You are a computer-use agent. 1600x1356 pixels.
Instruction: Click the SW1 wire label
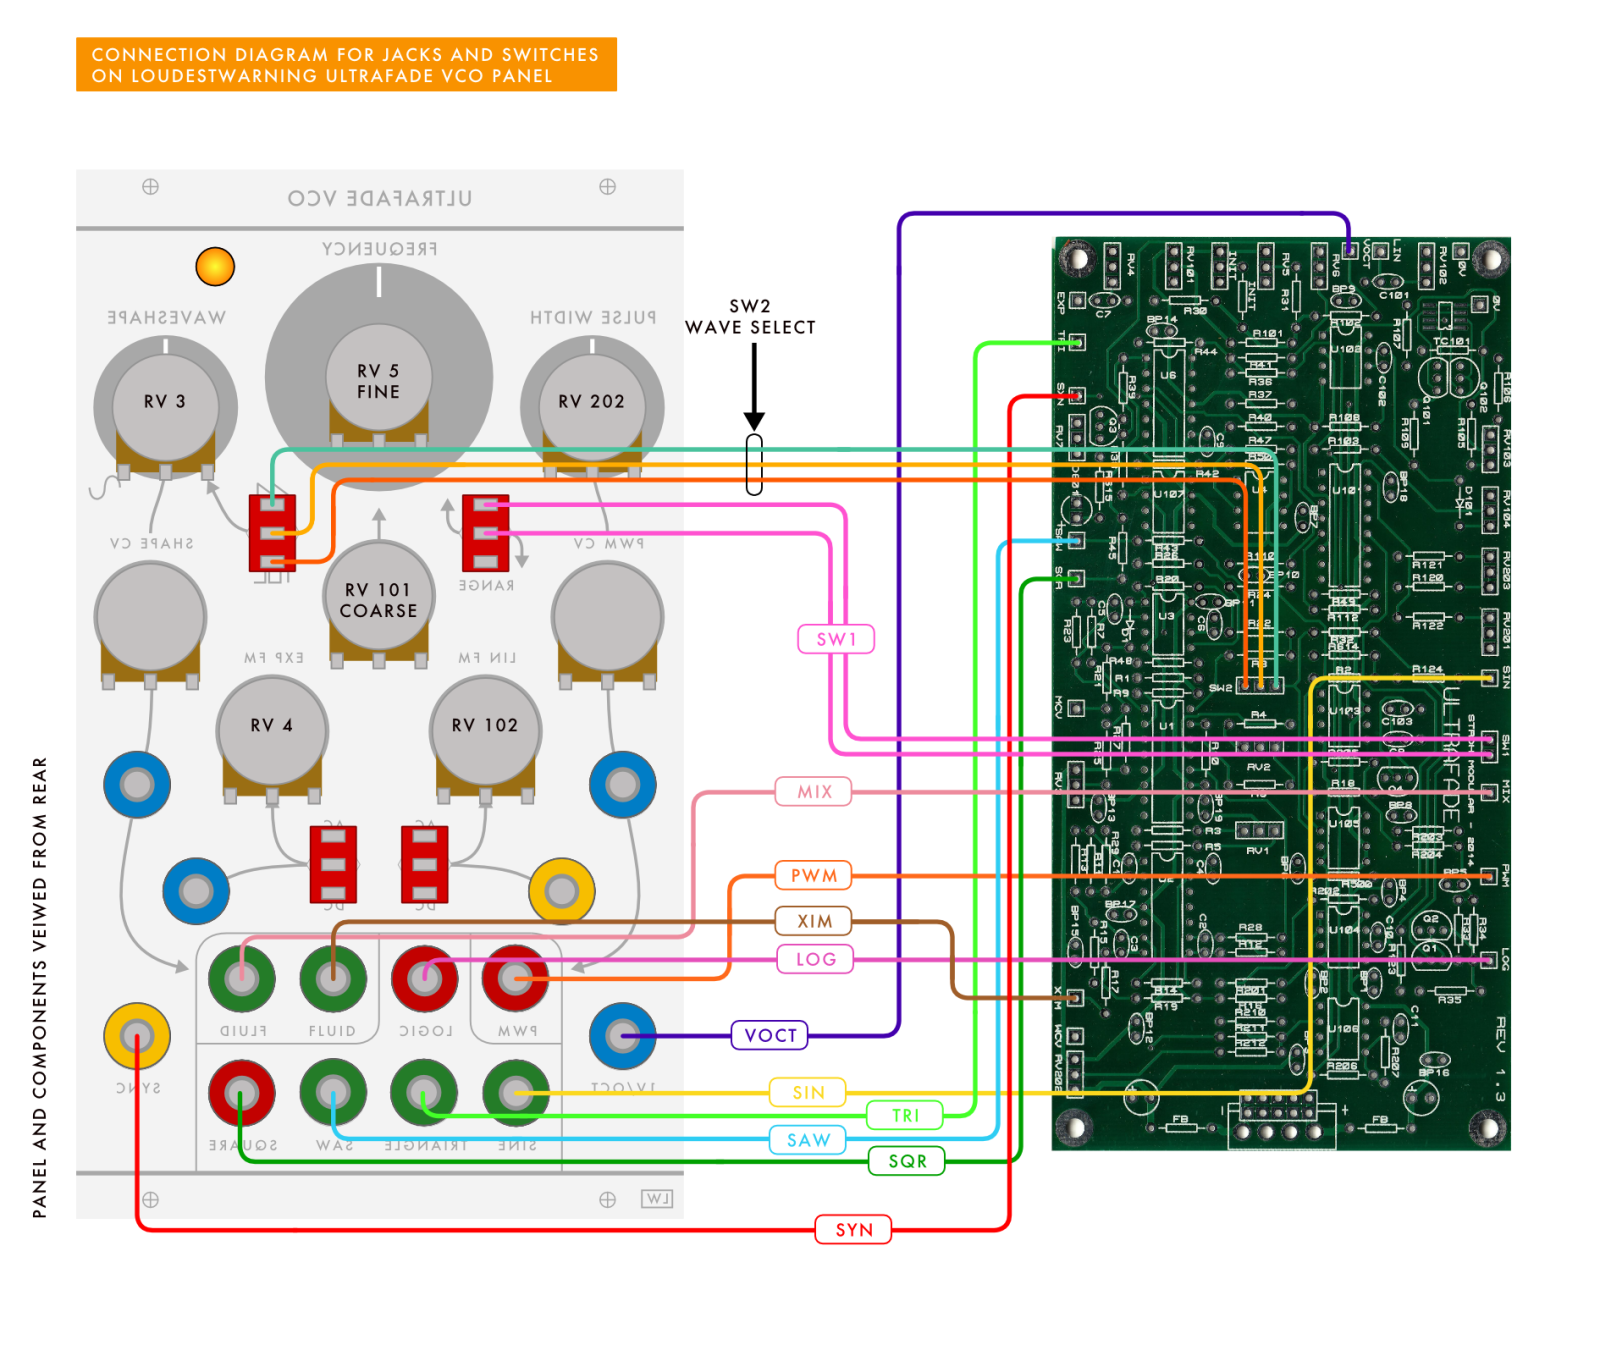pos(836,639)
